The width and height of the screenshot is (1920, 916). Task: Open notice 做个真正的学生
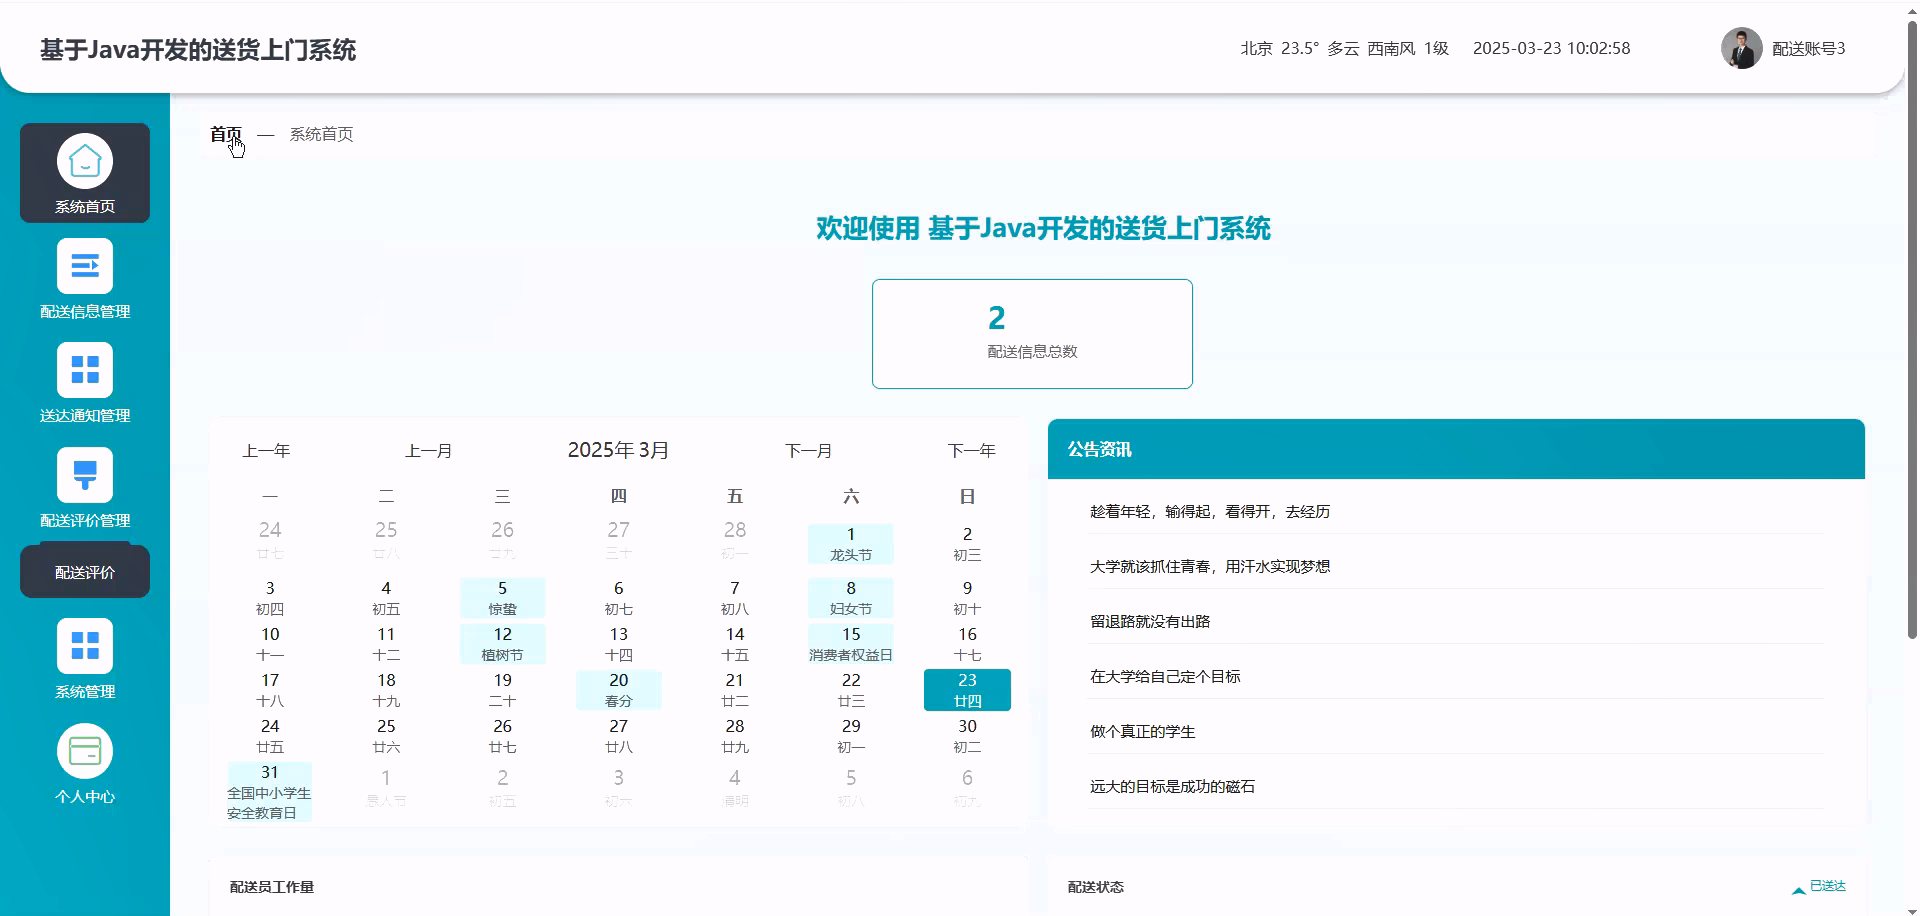coord(1142,731)
